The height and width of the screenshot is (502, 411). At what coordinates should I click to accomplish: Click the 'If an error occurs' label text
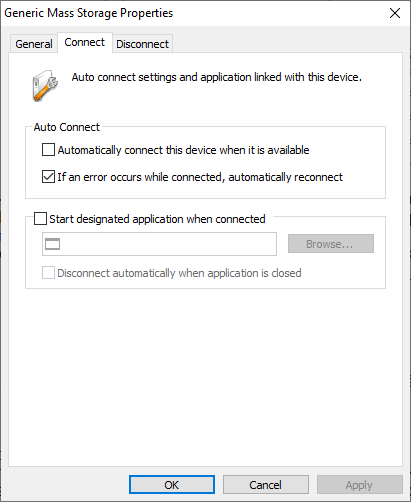200,177
